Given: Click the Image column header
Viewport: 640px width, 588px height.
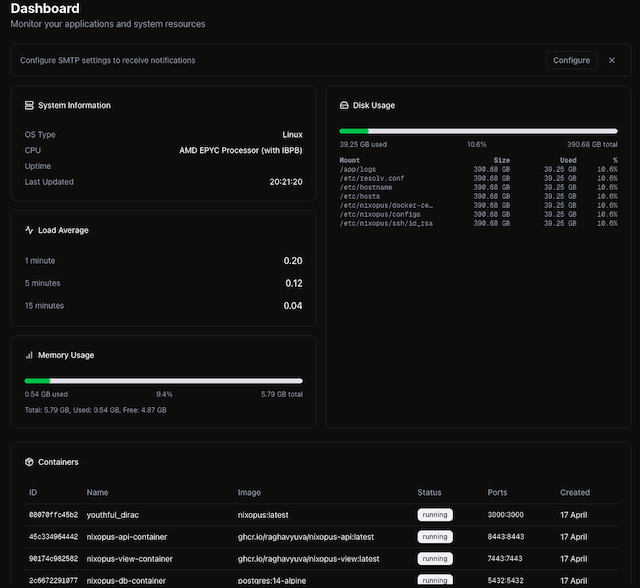Looking at the screenshot, I should [249, 493].
